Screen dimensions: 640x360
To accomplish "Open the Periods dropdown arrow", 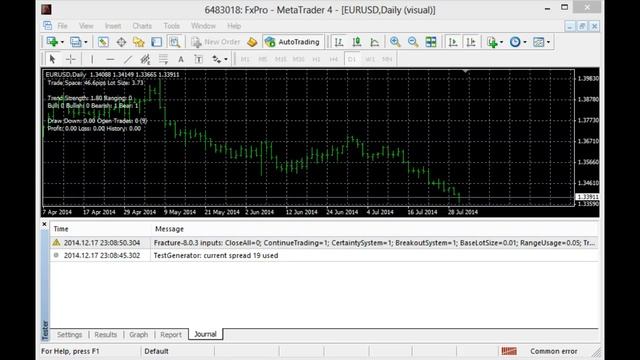I will pos(525,42).
